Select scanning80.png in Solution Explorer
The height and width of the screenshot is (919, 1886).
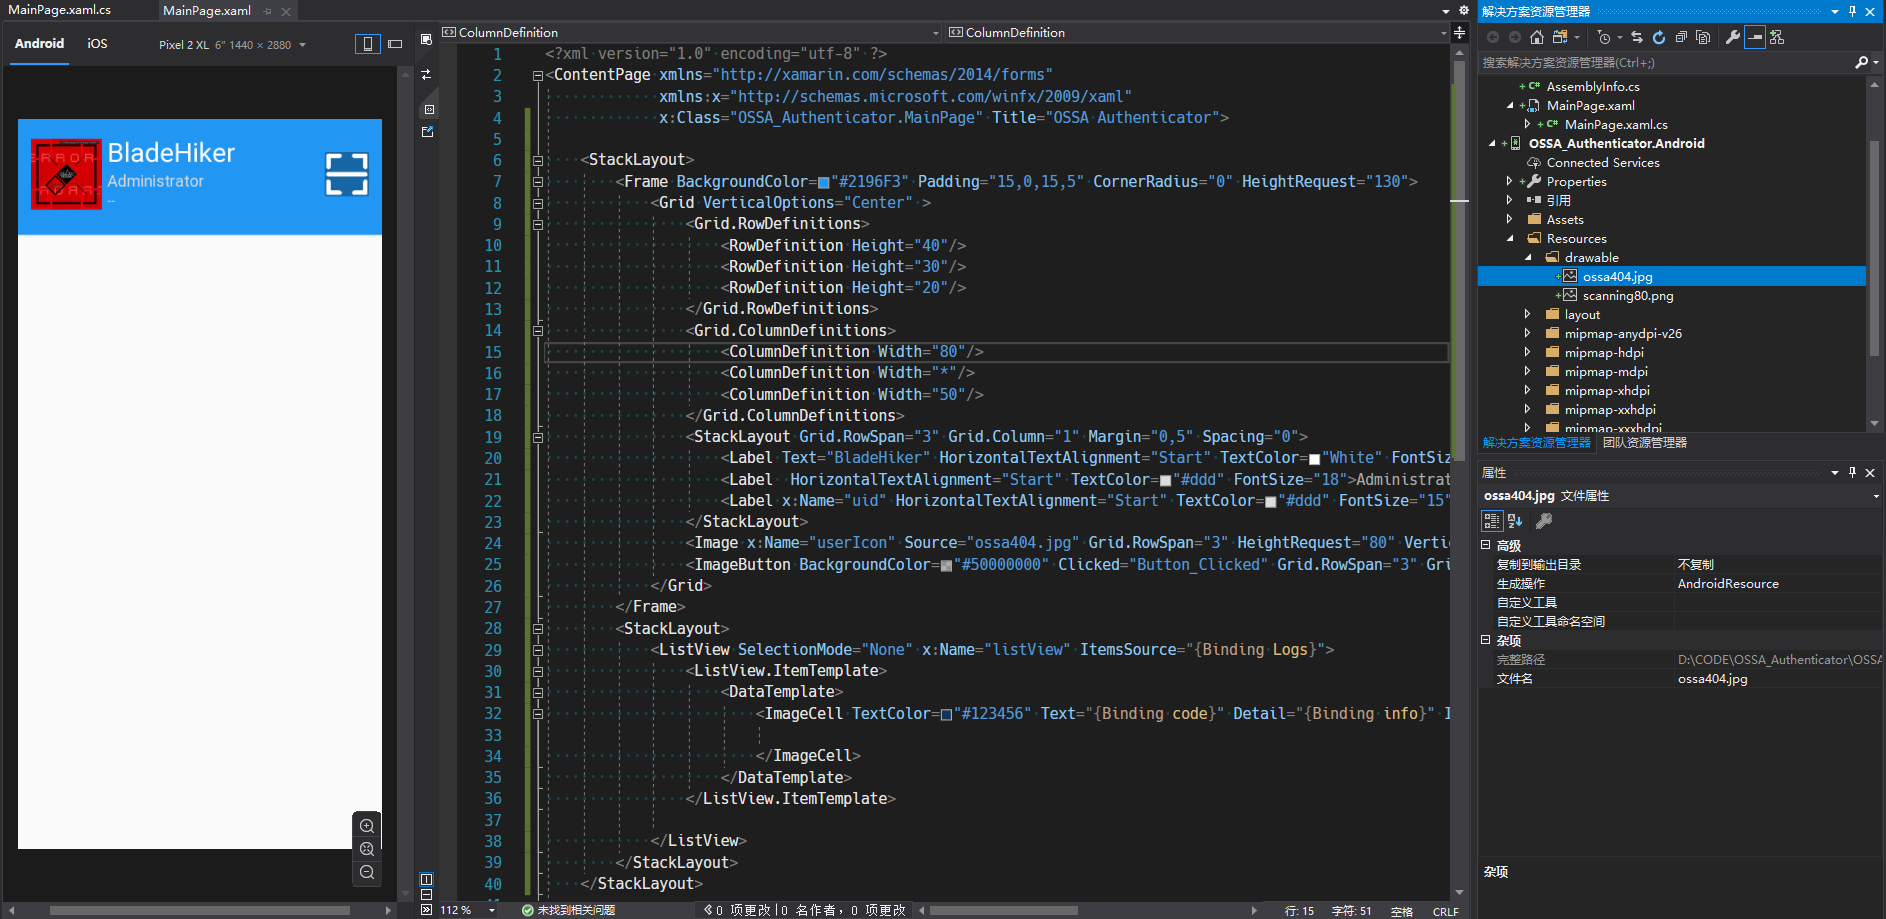(x=1627, y=295)
